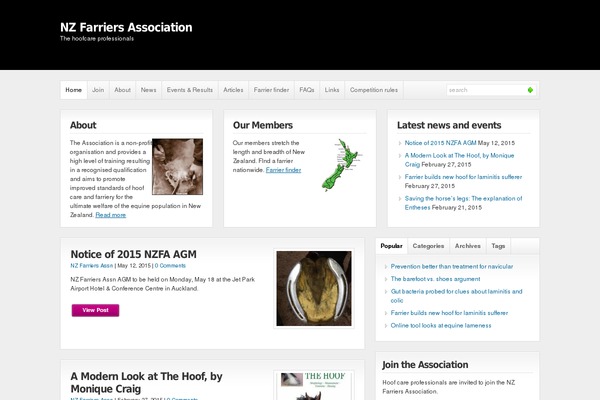Open the Join menu item
Screen dimensions: 600x400
point(98,90)
